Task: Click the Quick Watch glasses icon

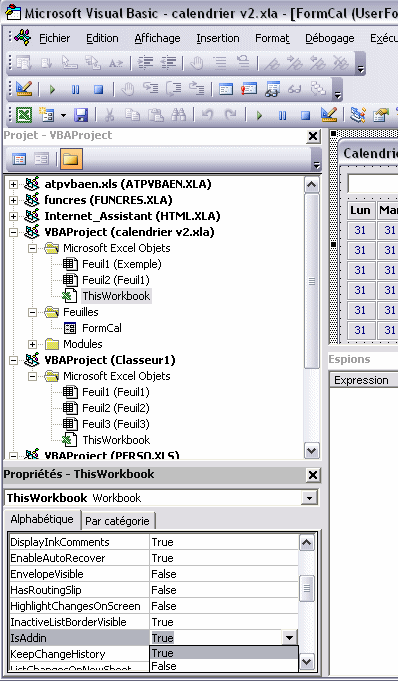Action: 295,90
